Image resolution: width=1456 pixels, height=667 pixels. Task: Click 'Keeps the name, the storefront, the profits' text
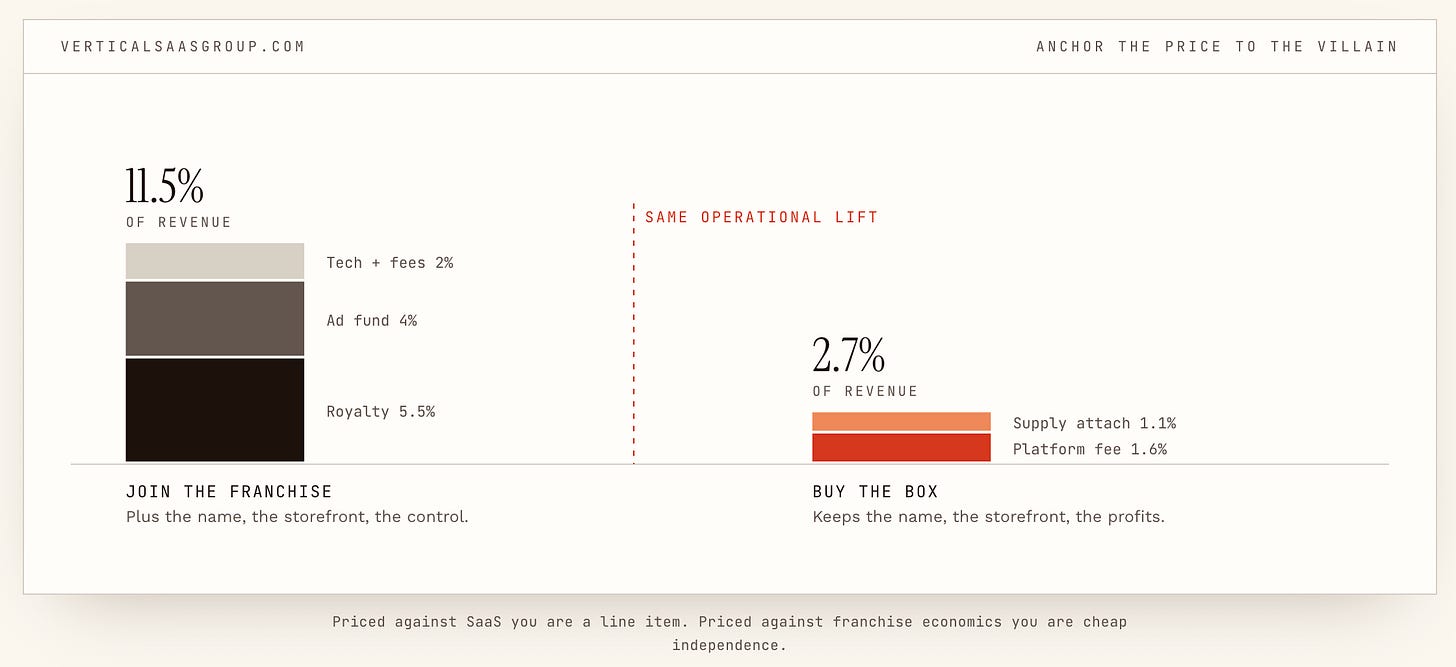989,517
